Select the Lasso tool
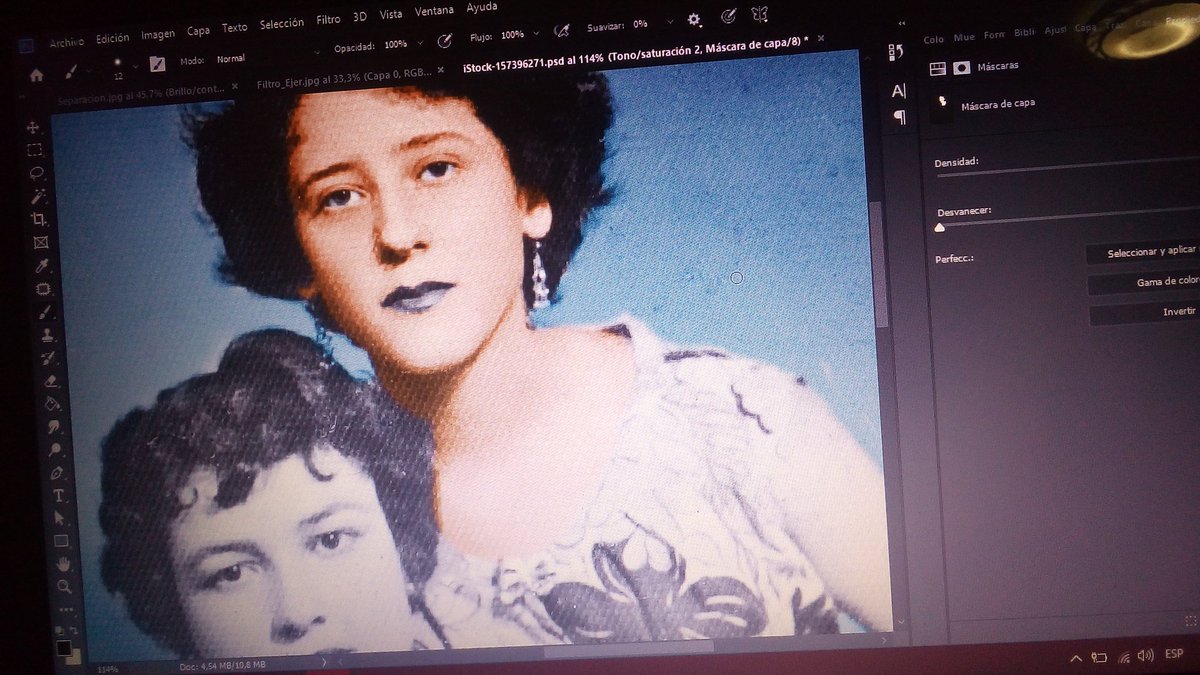Viewport: 1200px width, 675px height. pos(36,173)
